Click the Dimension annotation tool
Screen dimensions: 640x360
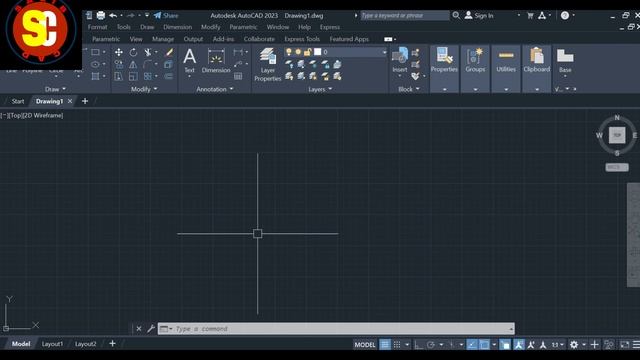[x=216, y=60]
